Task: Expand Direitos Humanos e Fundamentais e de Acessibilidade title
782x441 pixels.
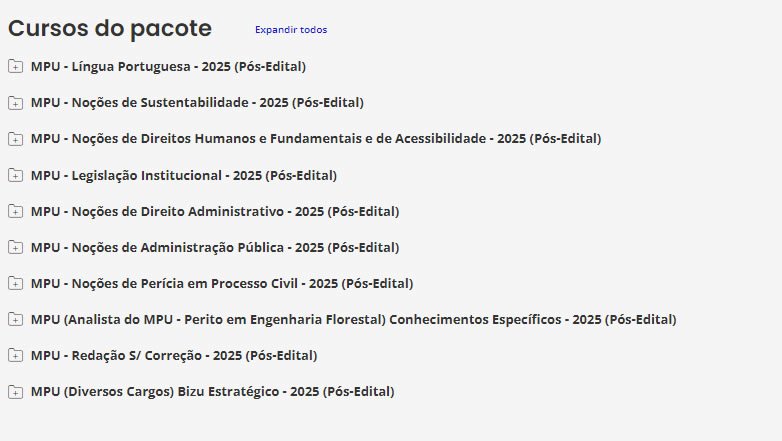Action: pyautogui.click(x=316, y=139)
